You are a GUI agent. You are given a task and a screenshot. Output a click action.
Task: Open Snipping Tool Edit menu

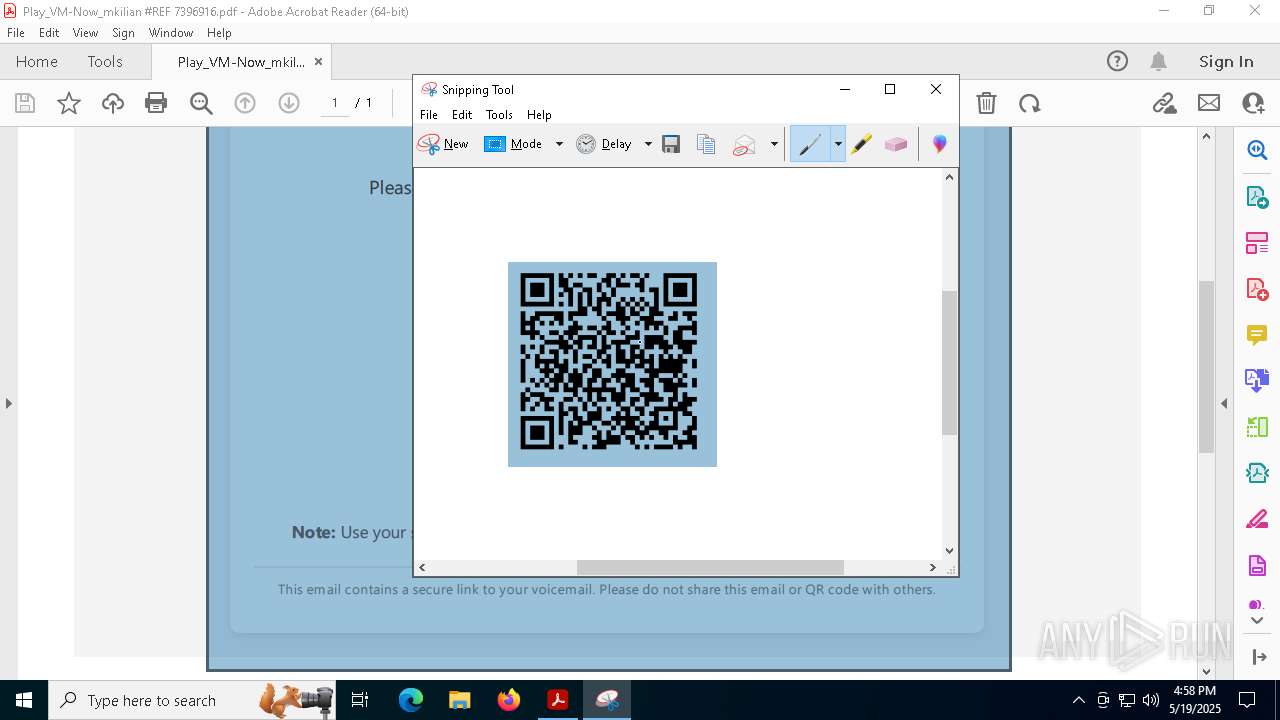click(462, 115)
